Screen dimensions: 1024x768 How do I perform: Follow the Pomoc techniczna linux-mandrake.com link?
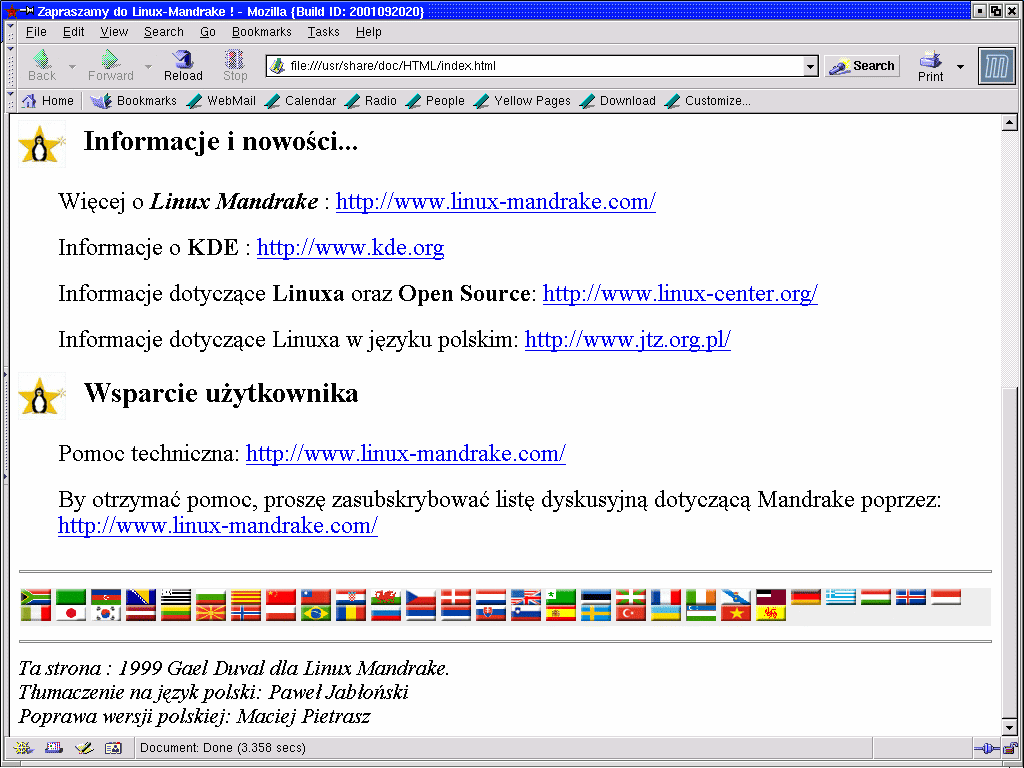pyautogui.click(x=406, y=453)
